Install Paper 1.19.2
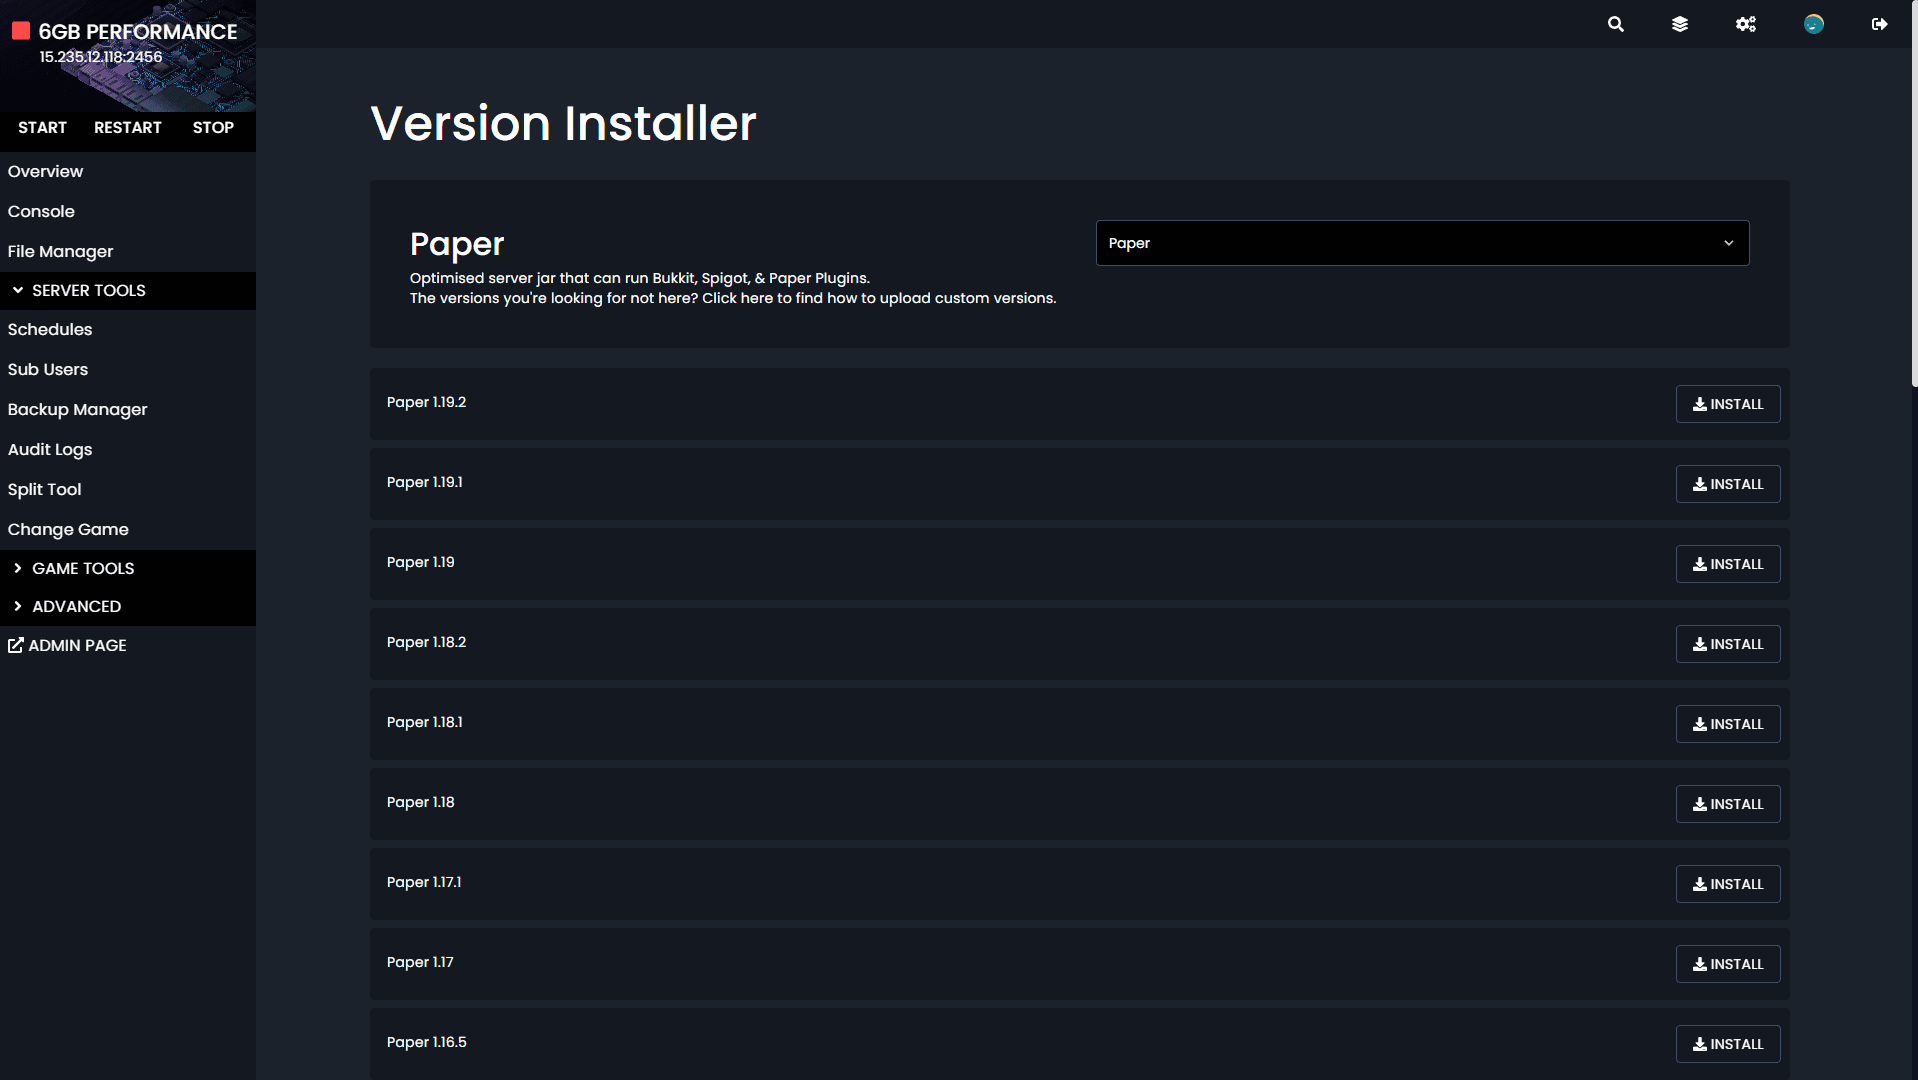Screen dimensions: 1918x1080 (1727, 404)
